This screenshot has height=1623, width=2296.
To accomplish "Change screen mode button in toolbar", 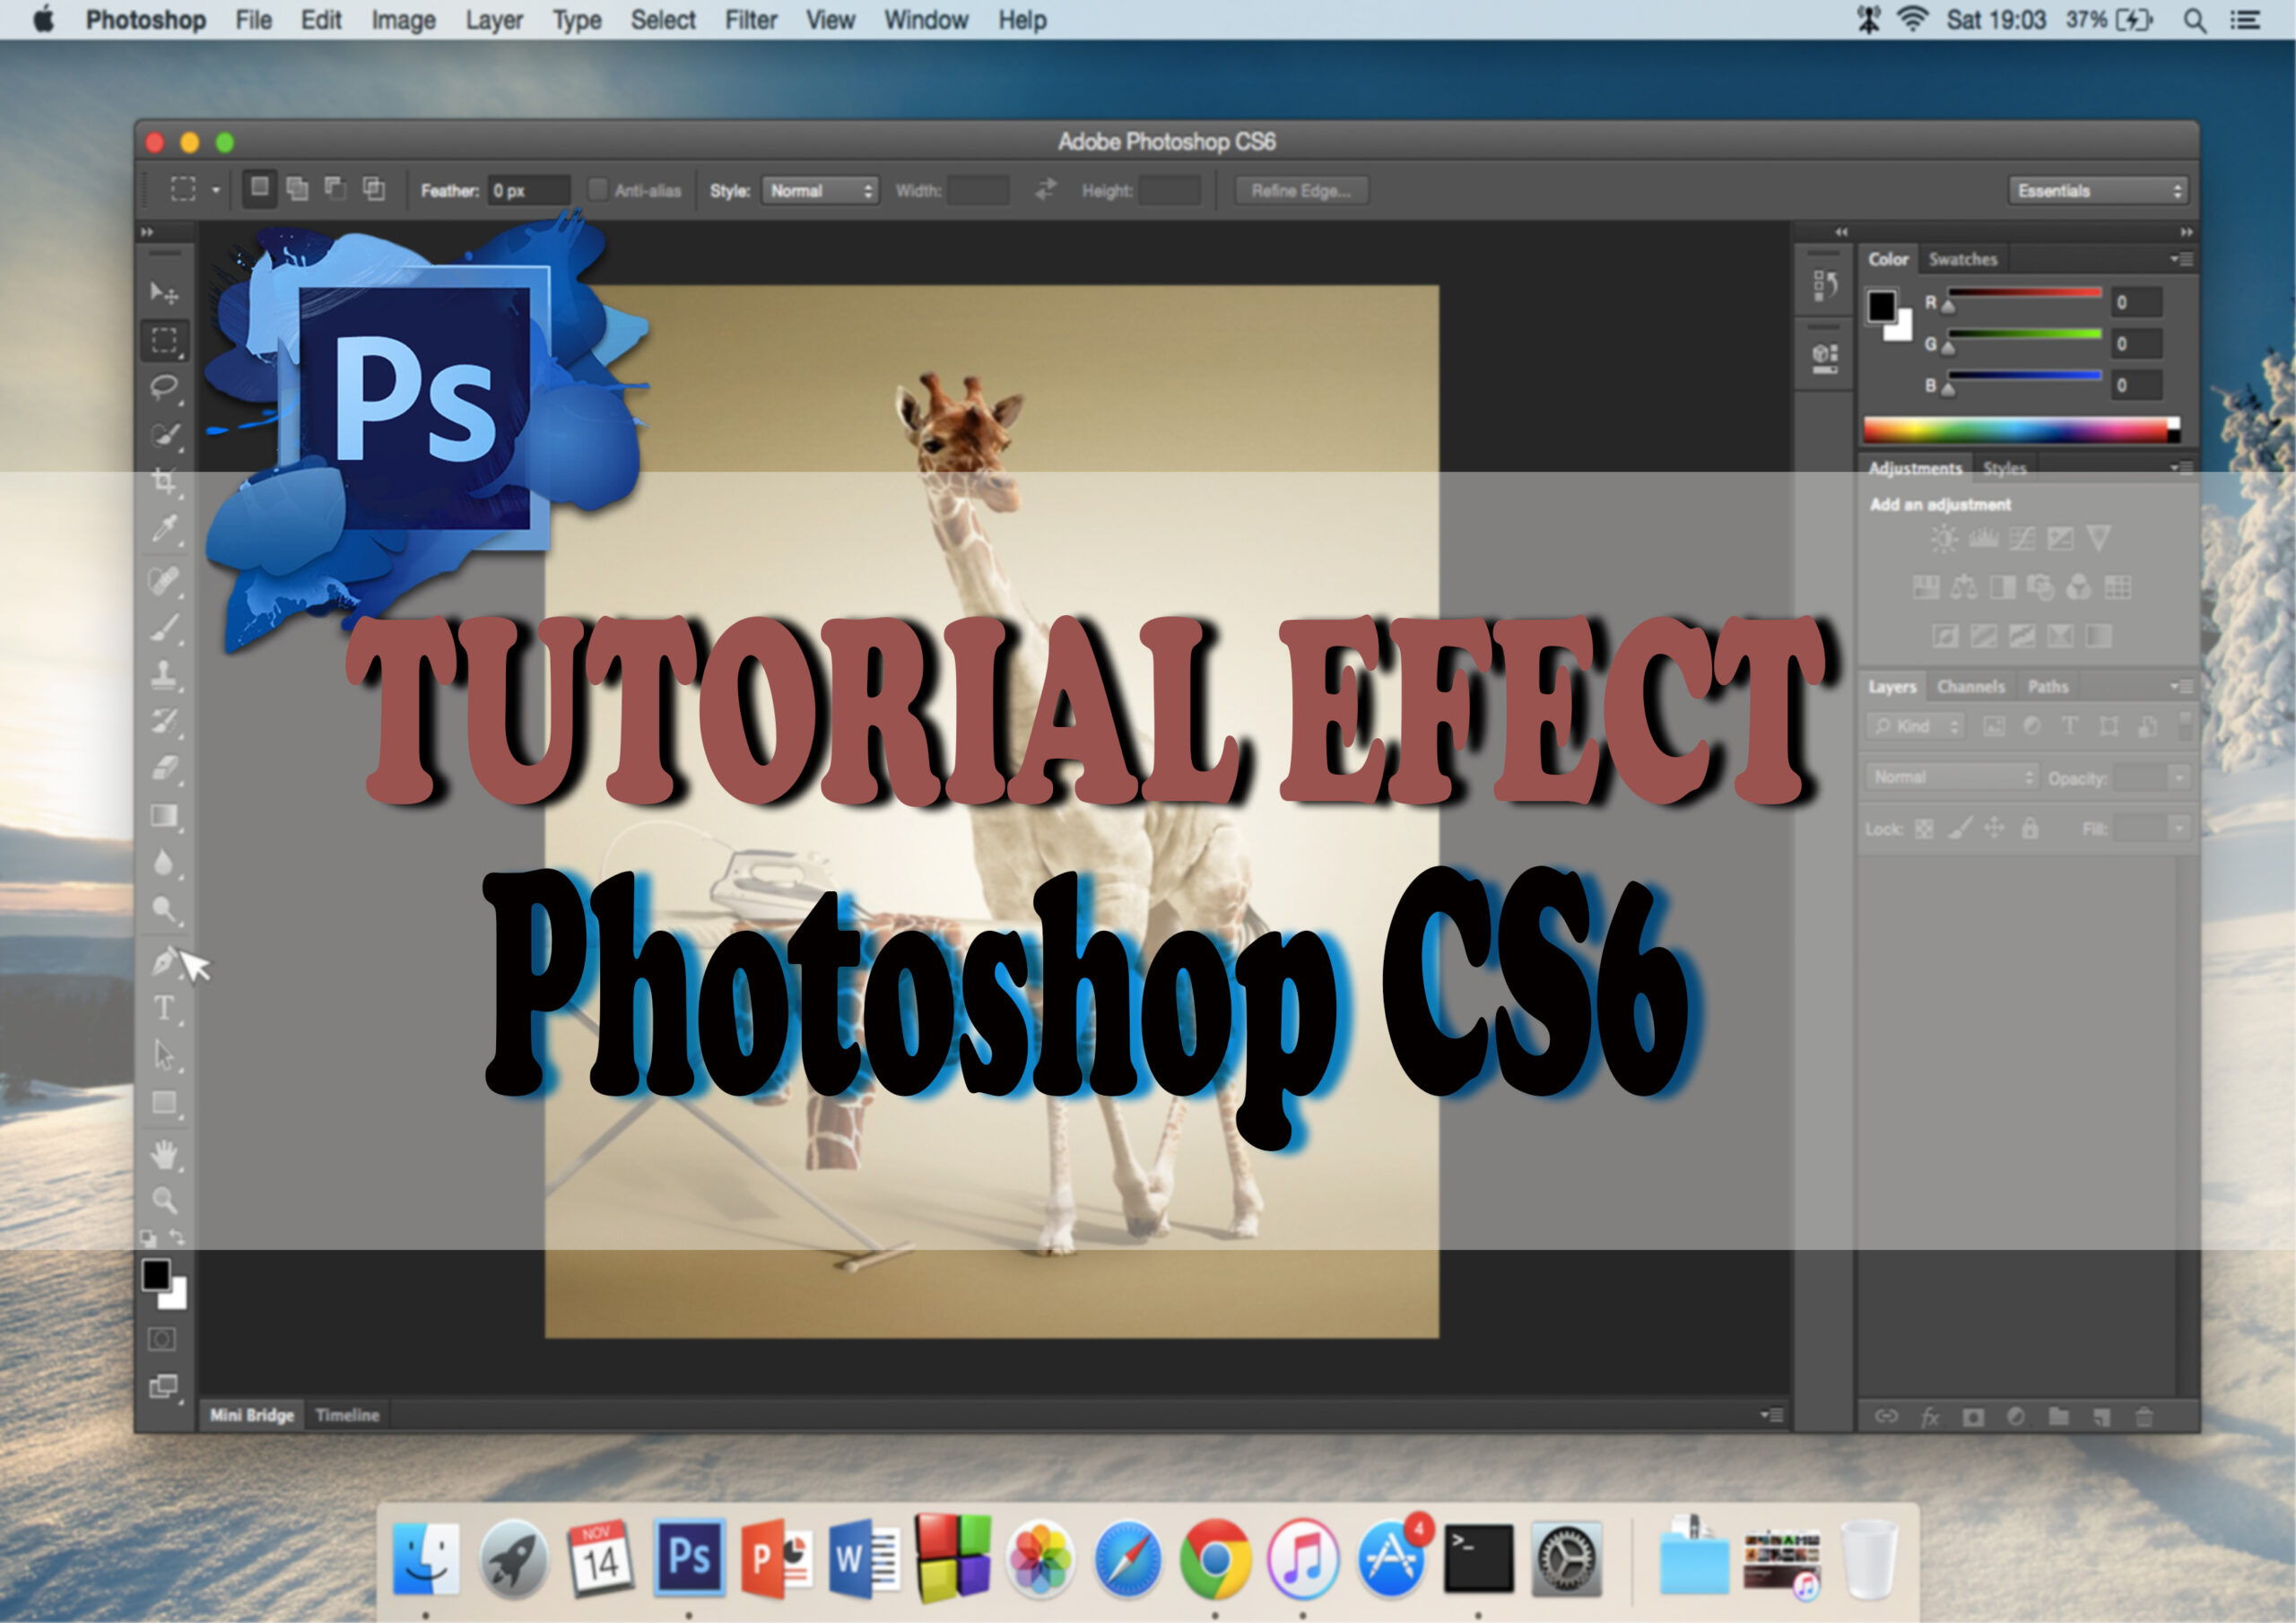I will tap(163, 1386).
